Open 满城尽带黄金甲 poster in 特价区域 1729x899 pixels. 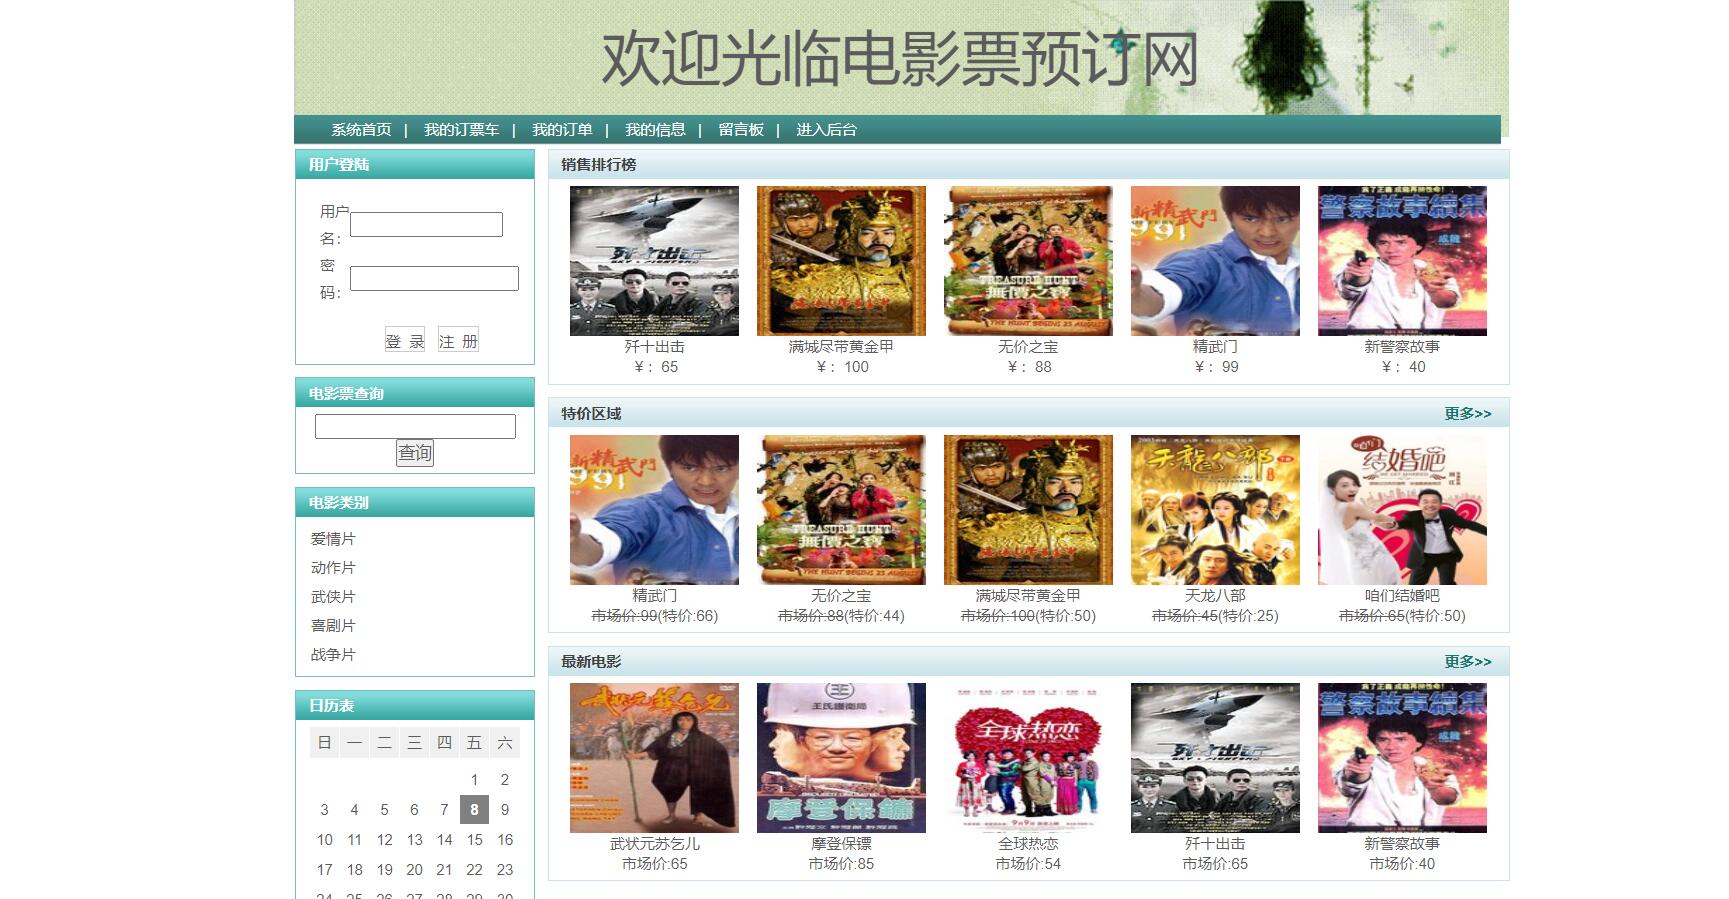click(x=1028, y=510)
